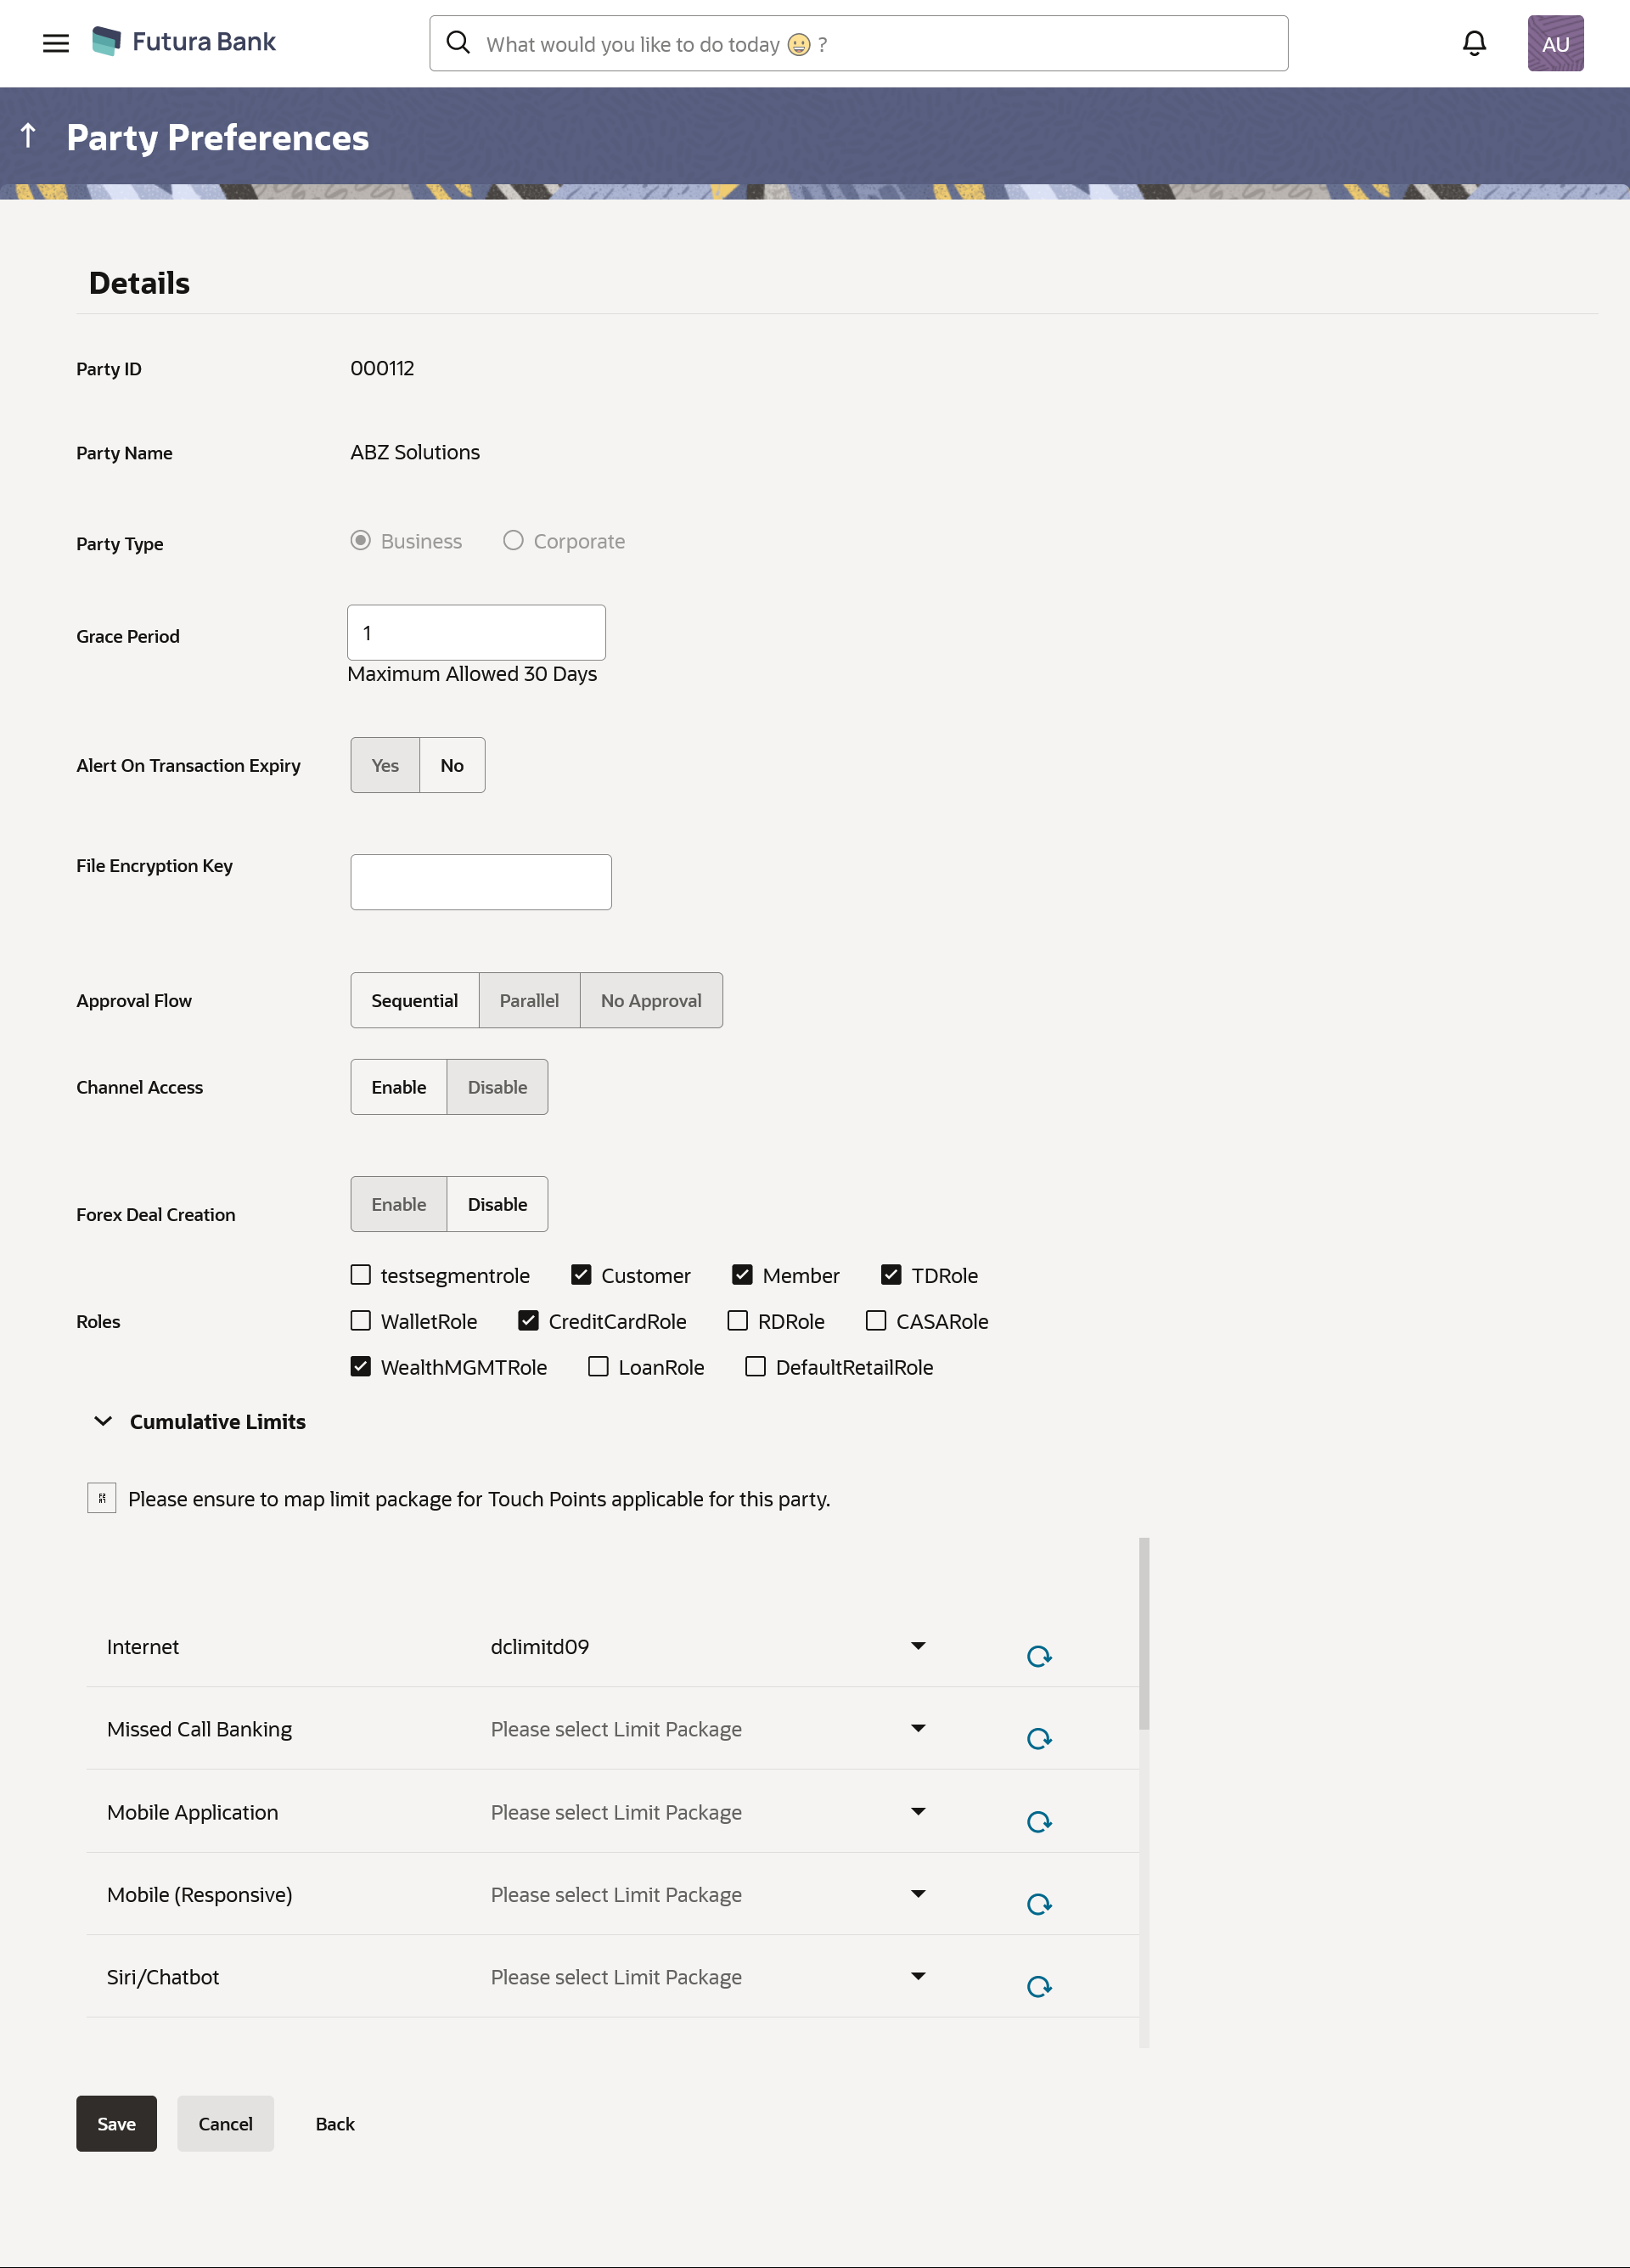Toggle the WealthMGMTRole checkbox
Screen dimensions: 1630x2268
(359, 1366)
